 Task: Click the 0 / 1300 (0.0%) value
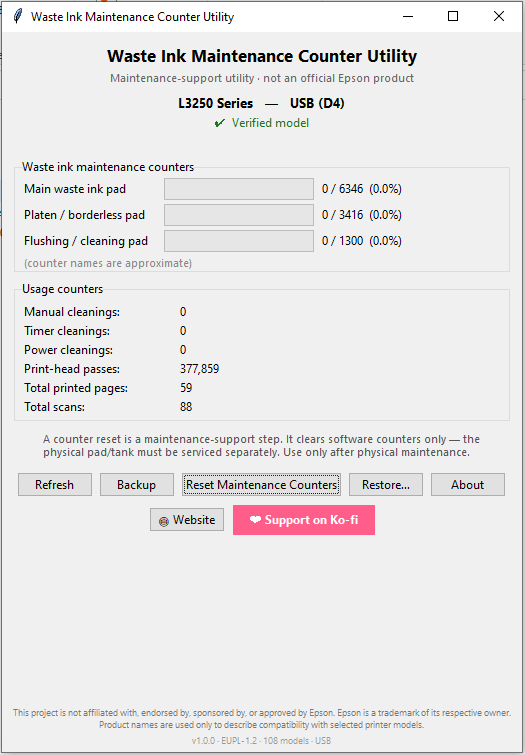tap(362, 241)
